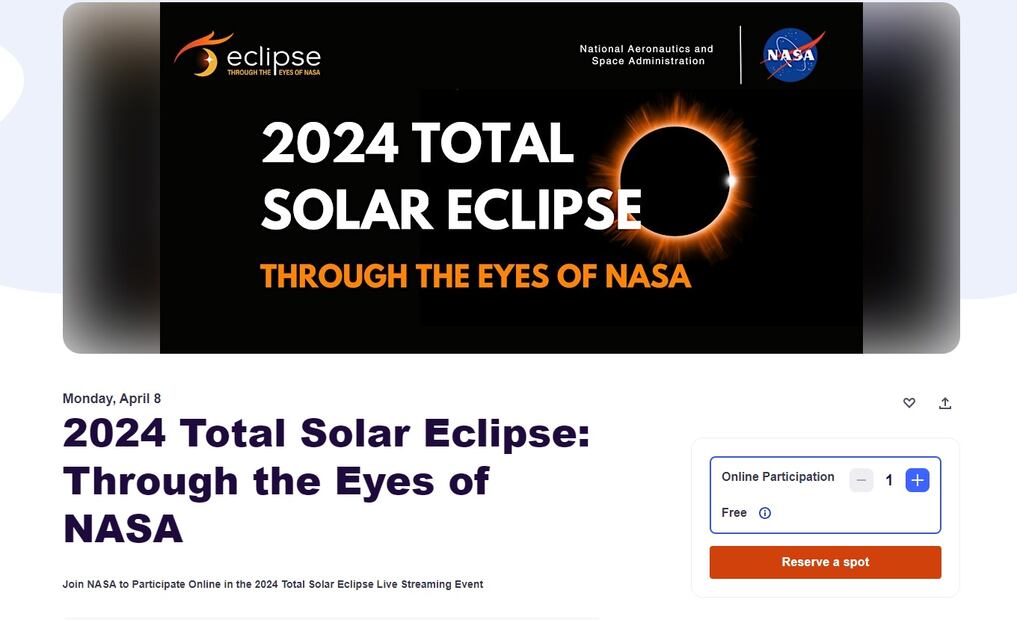Click the Join NASA description line
The image size is (1017, 620).
click(273, 584)
